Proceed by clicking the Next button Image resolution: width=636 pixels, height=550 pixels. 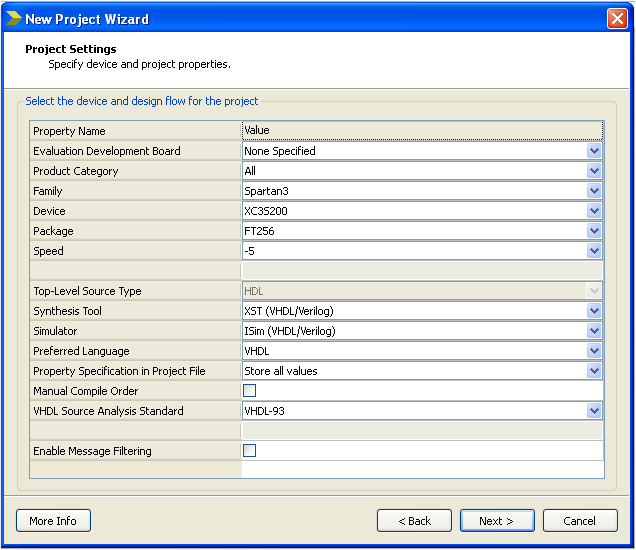pos(497,521)
